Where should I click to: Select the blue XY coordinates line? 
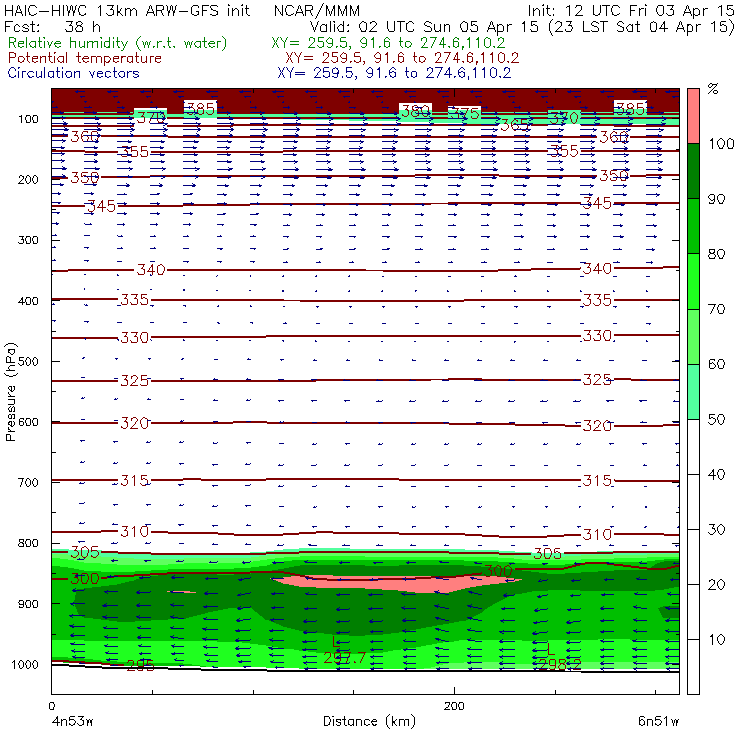[394, 73]
